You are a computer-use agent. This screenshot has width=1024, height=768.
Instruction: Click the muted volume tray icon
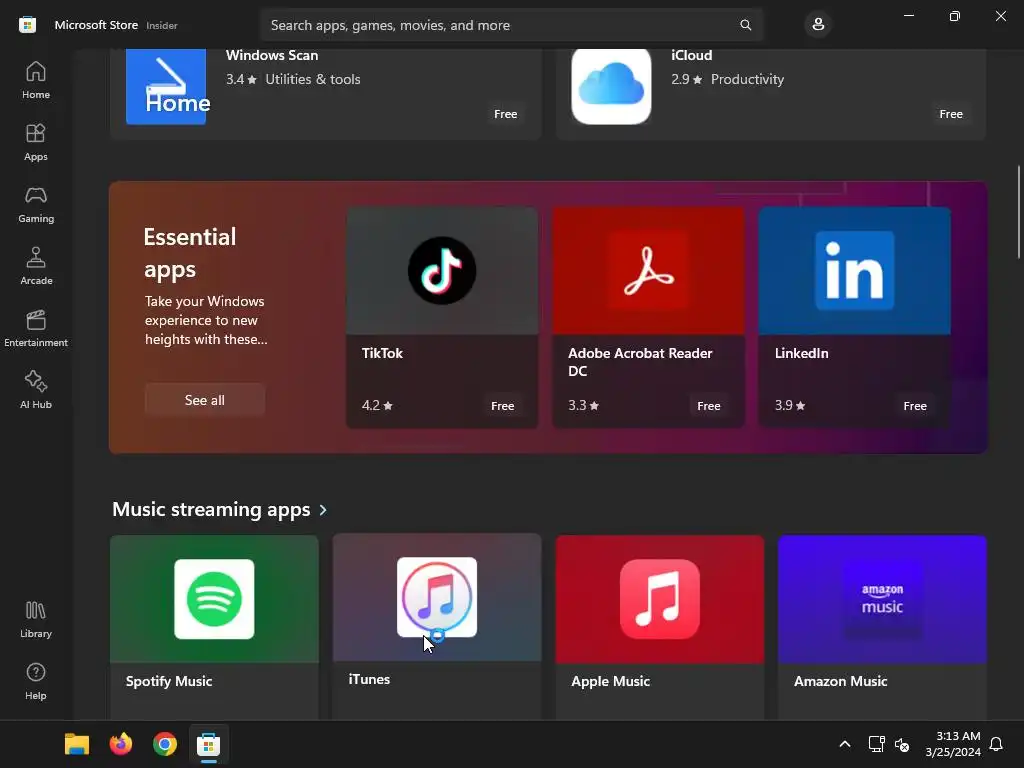coord(902,744)
